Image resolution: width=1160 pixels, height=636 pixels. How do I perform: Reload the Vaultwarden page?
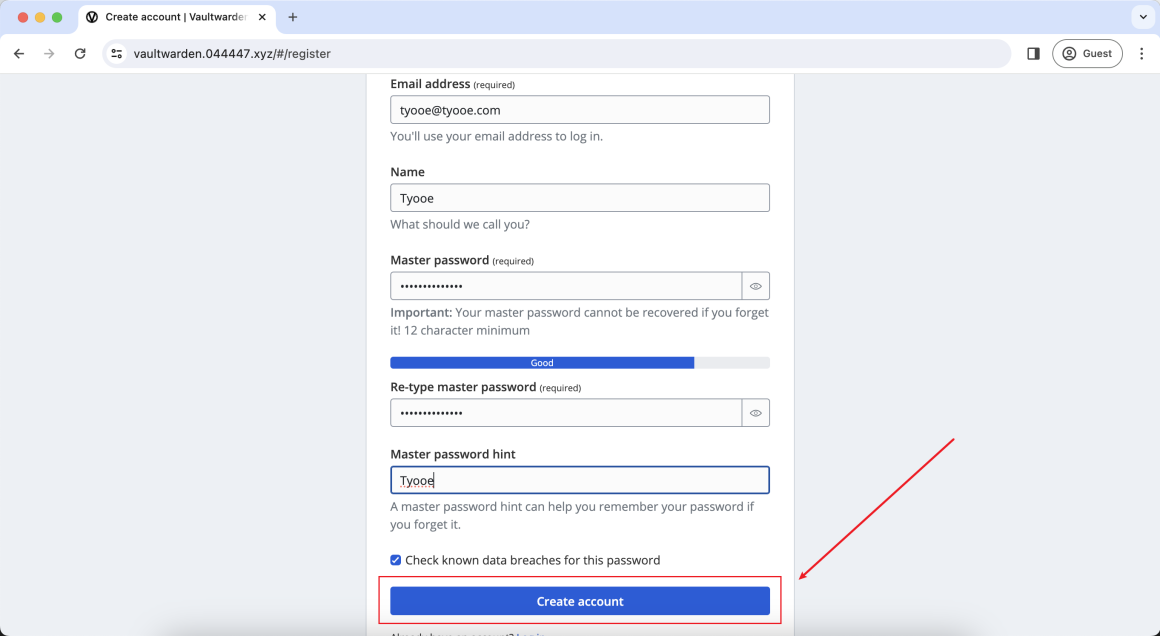click(x=80, y=54)
